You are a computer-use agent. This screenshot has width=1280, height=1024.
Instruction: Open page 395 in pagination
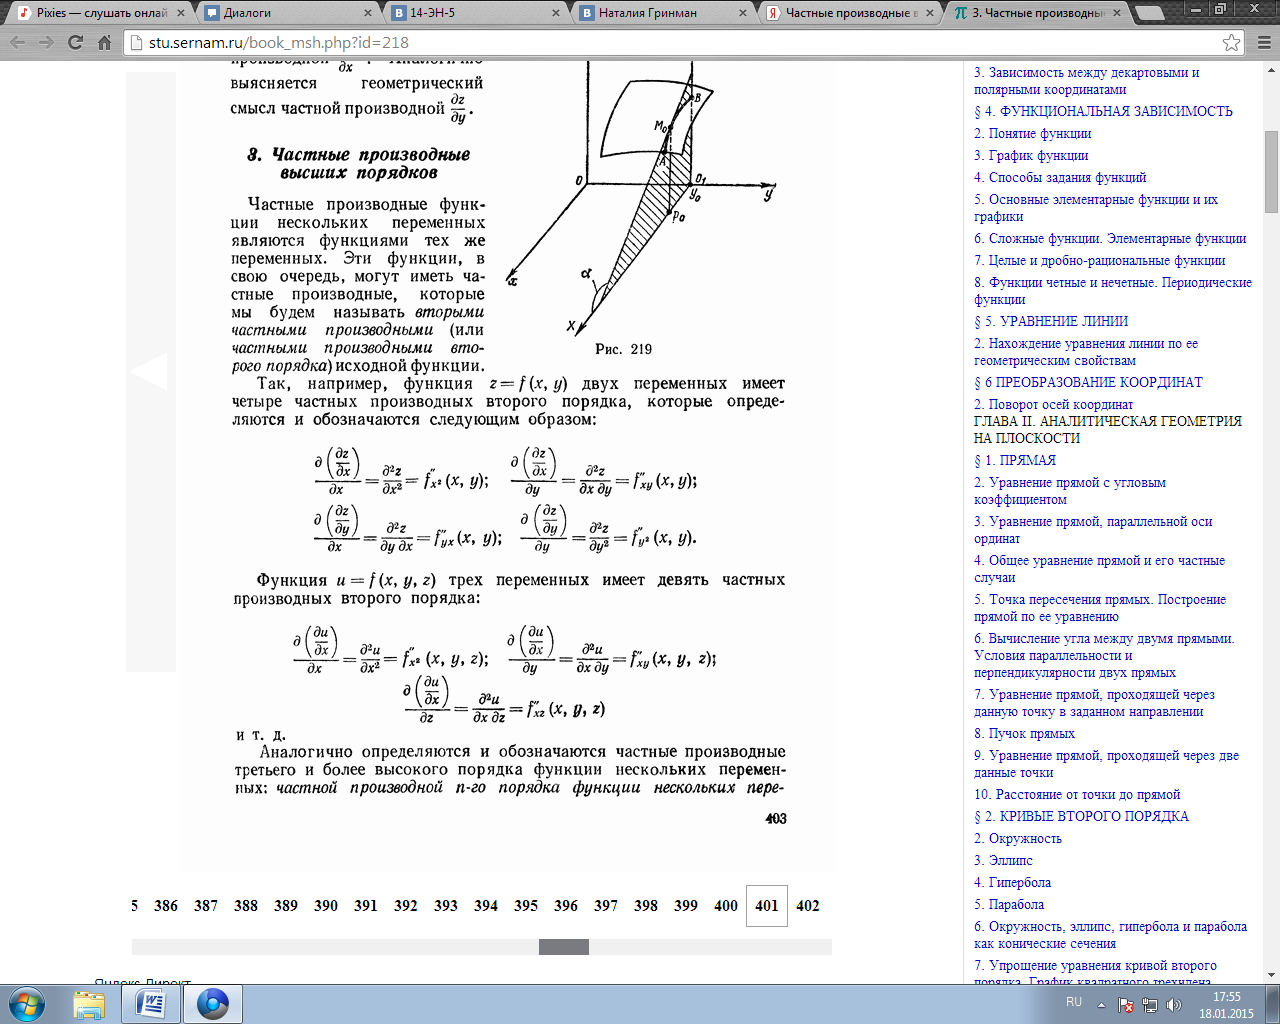(526, 906)
